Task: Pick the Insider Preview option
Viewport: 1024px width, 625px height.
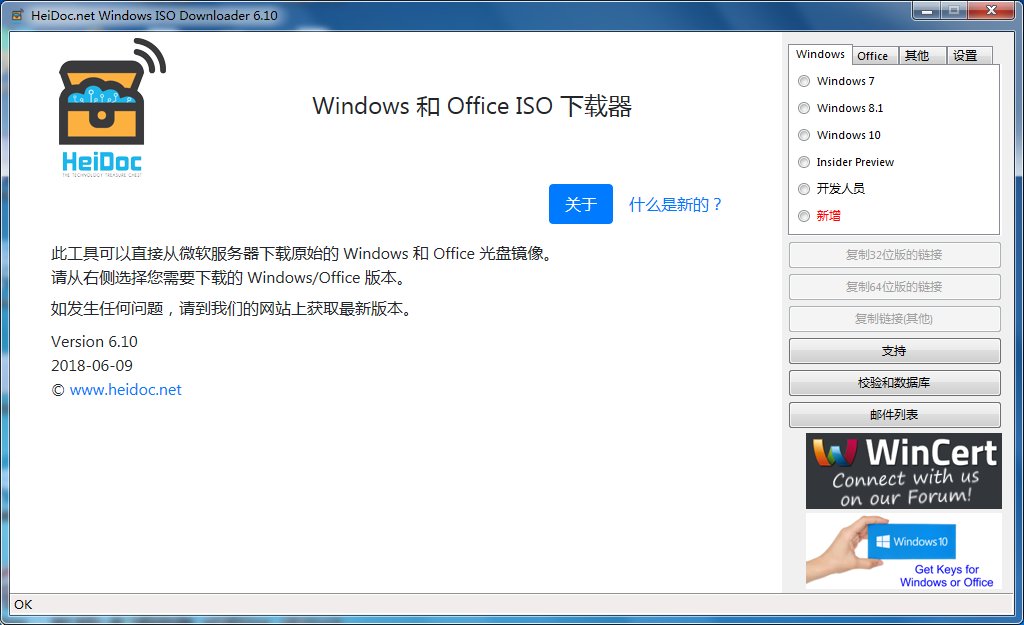Action: tap(804, 162)
